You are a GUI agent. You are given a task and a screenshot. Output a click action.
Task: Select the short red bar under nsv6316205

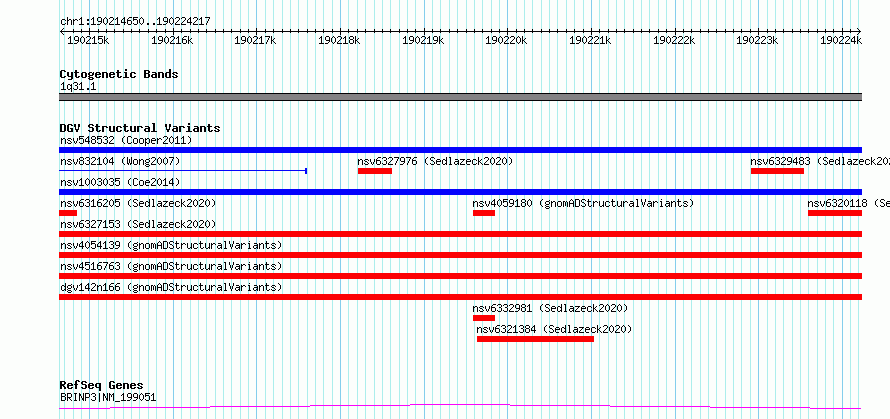pyautogui.click(x=68, y=213)
